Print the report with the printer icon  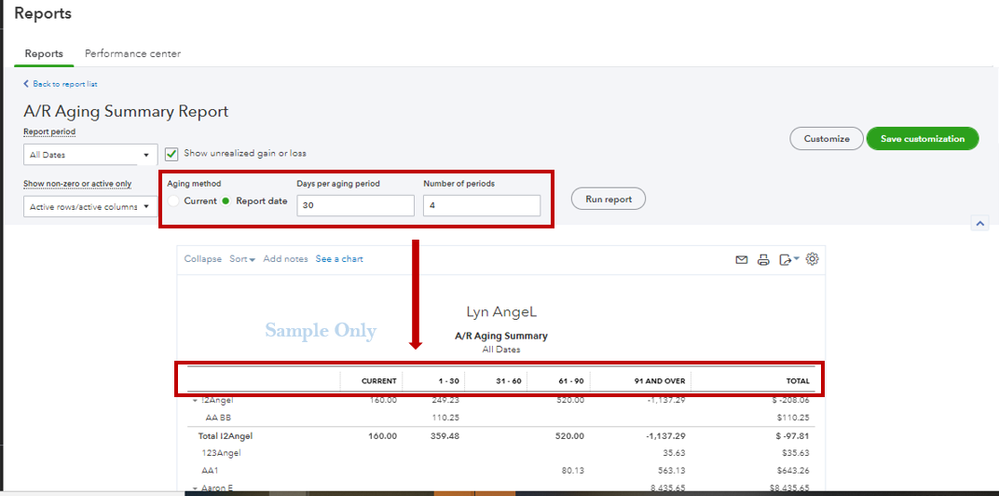(x=763, y=260)
